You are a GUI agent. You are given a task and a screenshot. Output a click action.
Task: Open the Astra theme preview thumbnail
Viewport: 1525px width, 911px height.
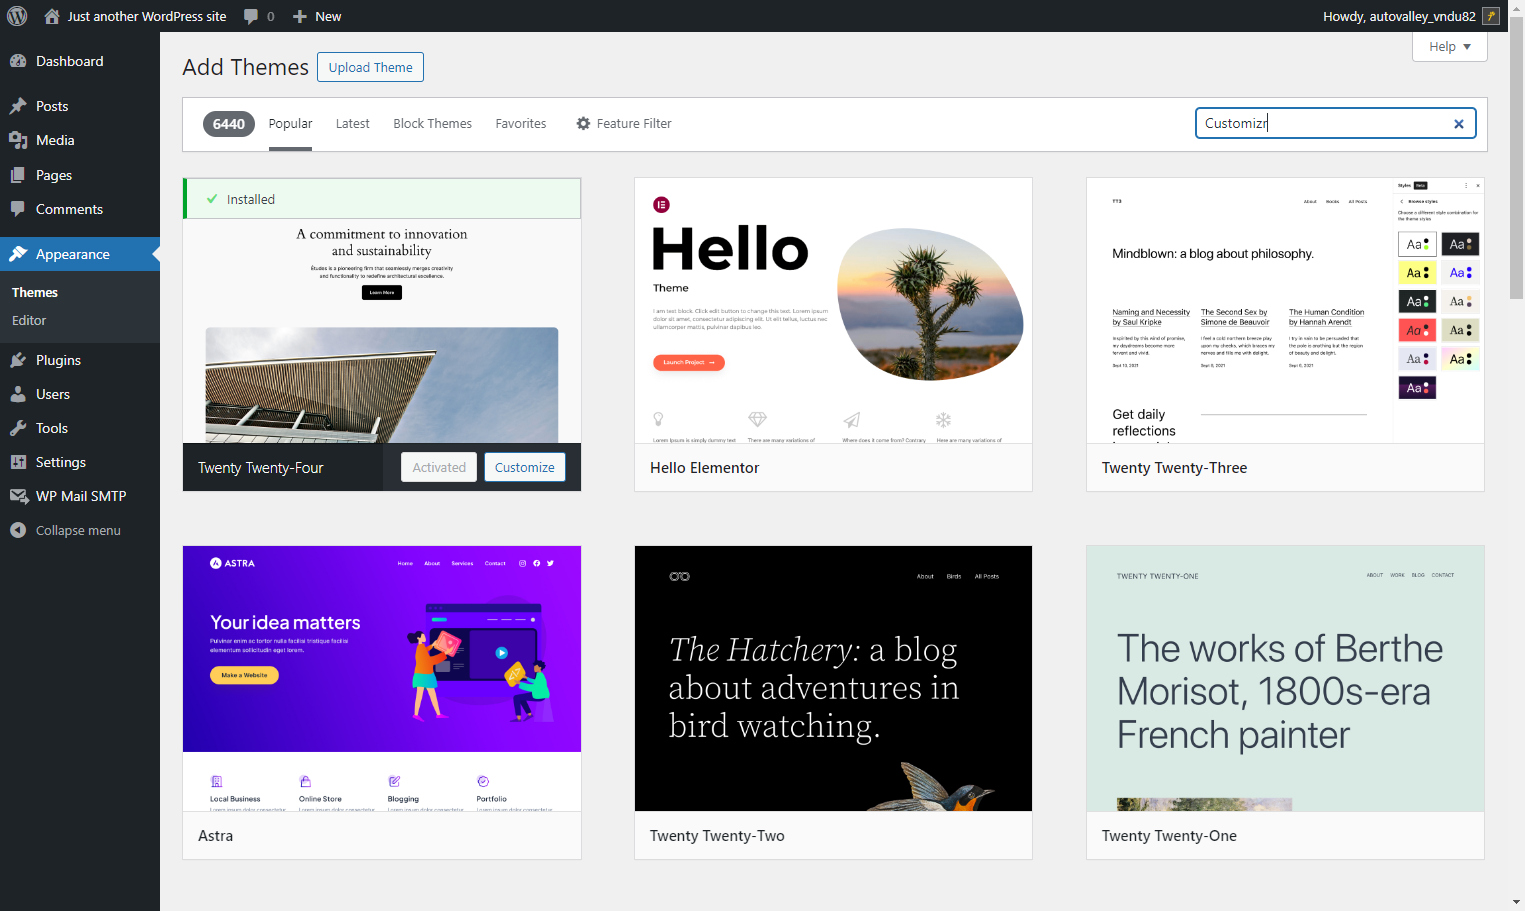click(x=382, y=678)
